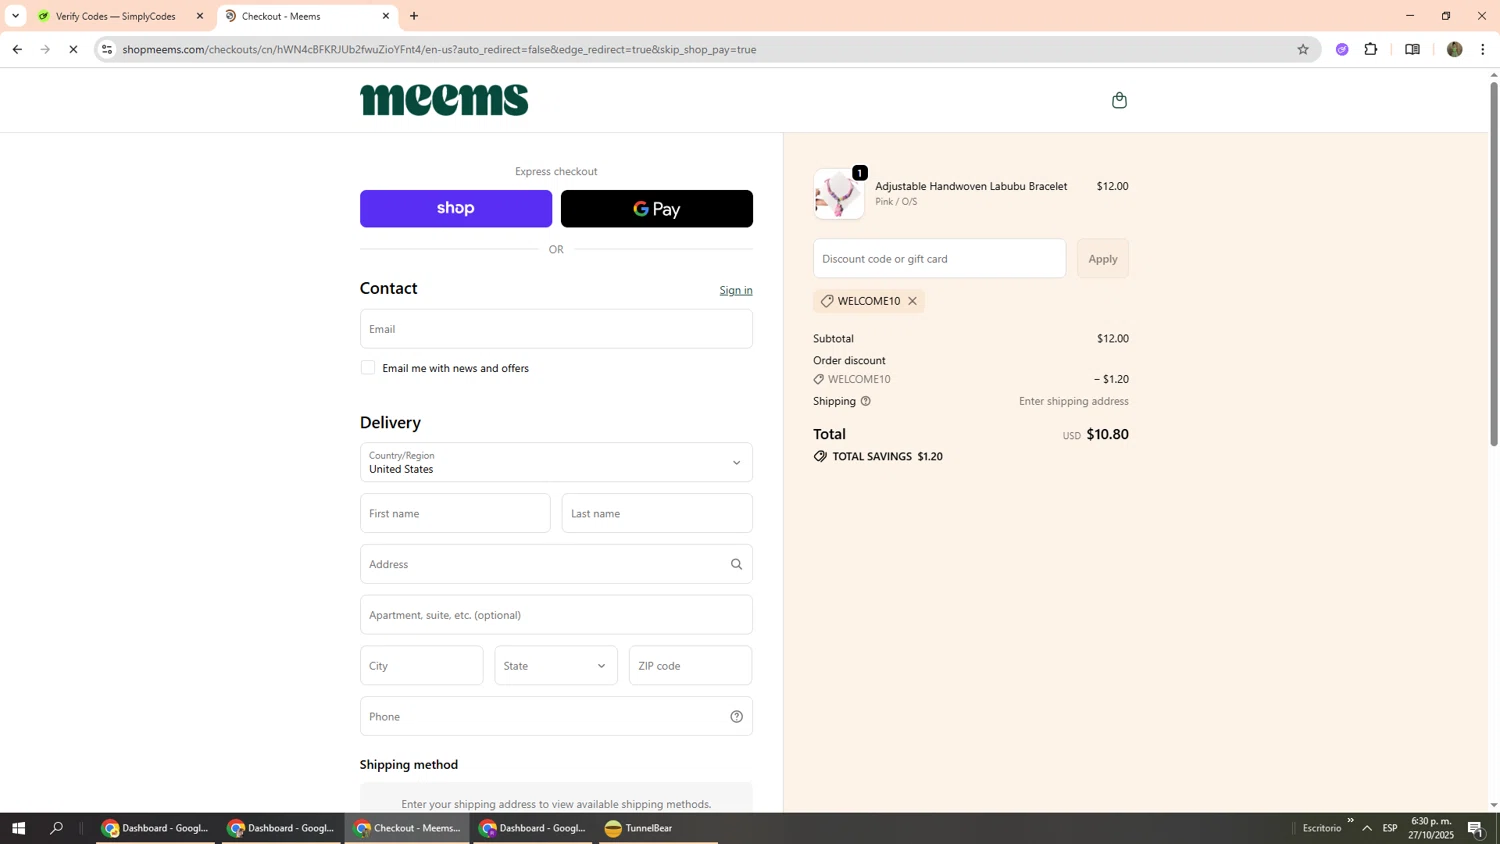The height and width of the screenshot is (844, 1500).
Task: Click the phone field help icon
Action: point(736,716)
